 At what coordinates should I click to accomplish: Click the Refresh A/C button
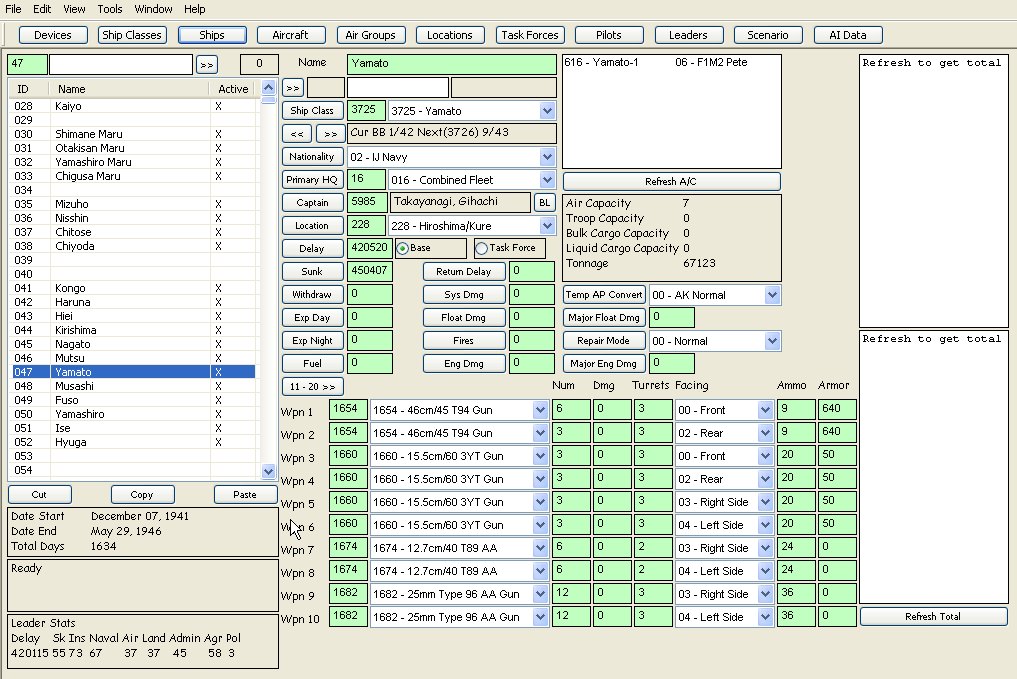pos(671,181)
